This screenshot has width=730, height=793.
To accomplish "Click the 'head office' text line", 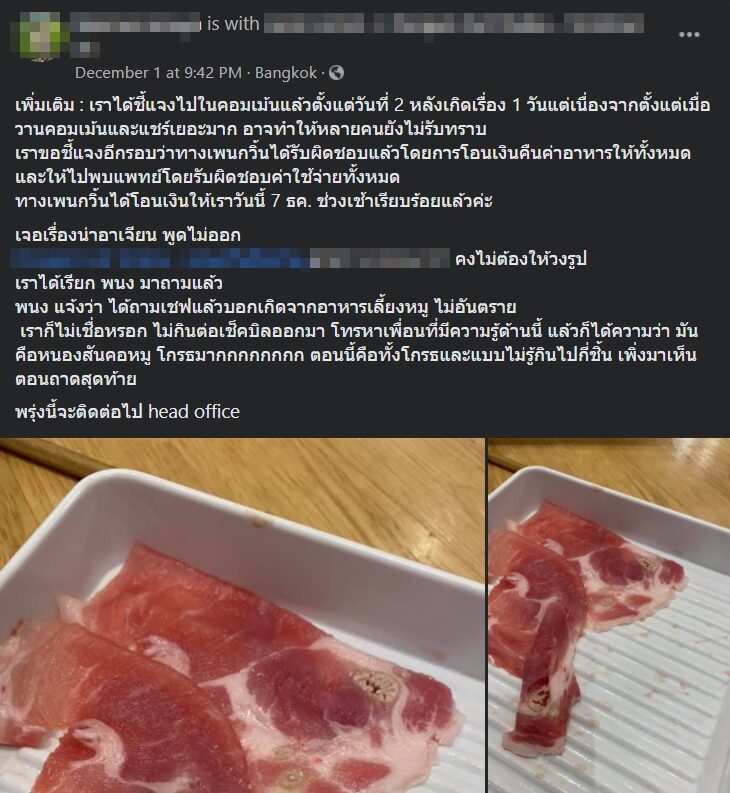I will click(127, 412).
